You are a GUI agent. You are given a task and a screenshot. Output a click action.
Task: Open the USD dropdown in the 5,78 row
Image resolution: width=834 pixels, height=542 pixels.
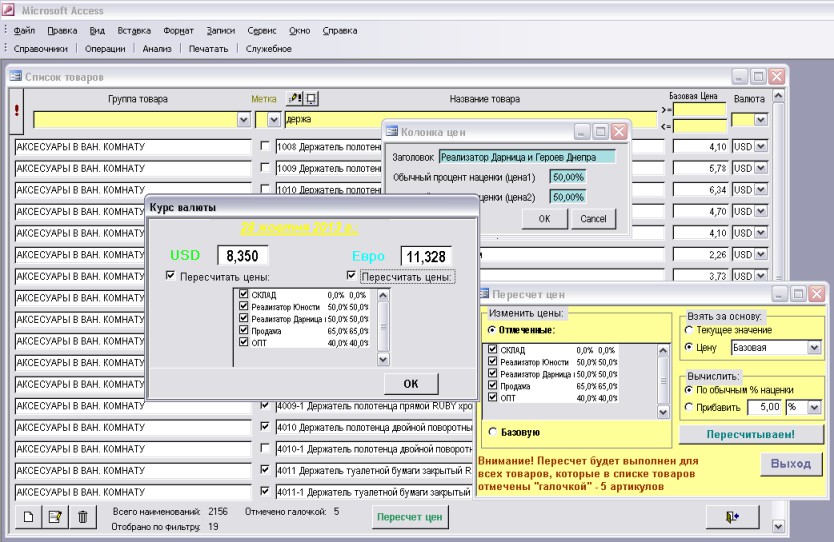(x=761, y=168)
